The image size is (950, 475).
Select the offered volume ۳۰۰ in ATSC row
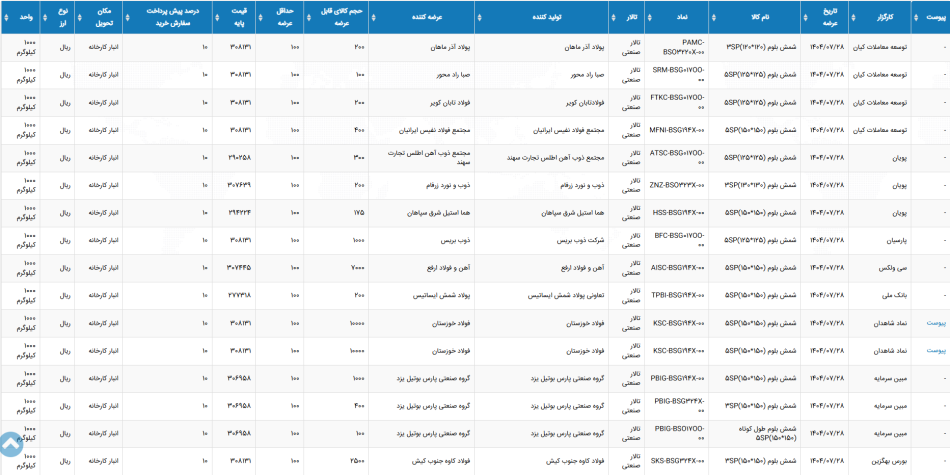point(358,158)
